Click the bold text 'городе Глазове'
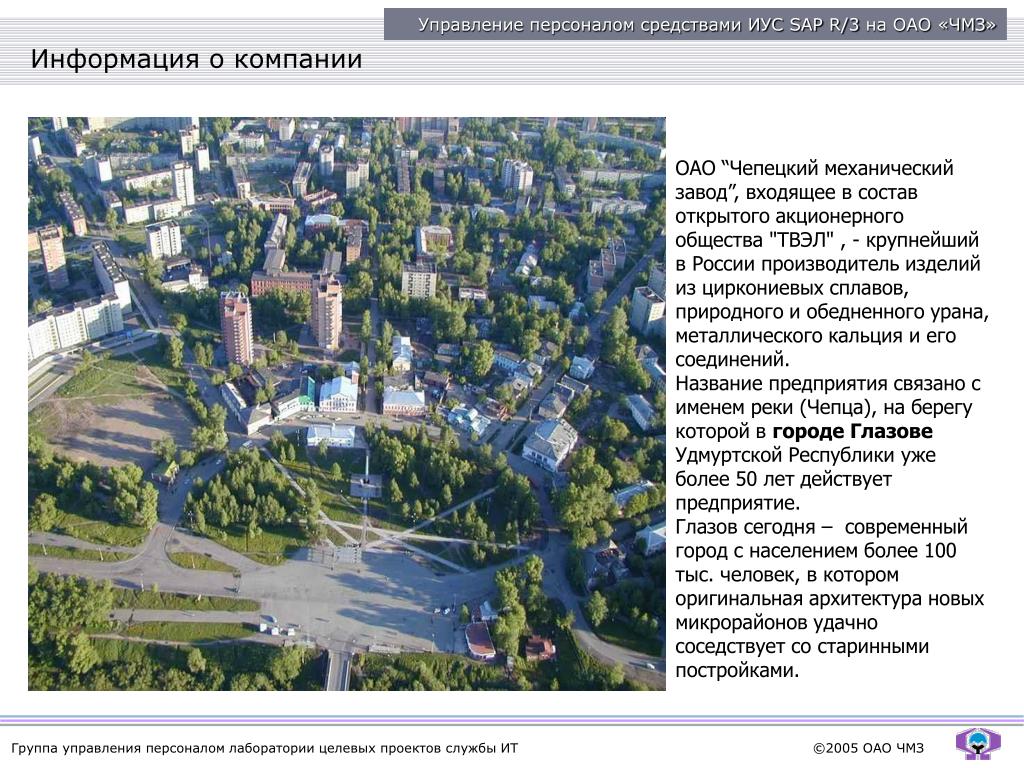Screen dimensions: 1024x768 (x=852, y=432)
